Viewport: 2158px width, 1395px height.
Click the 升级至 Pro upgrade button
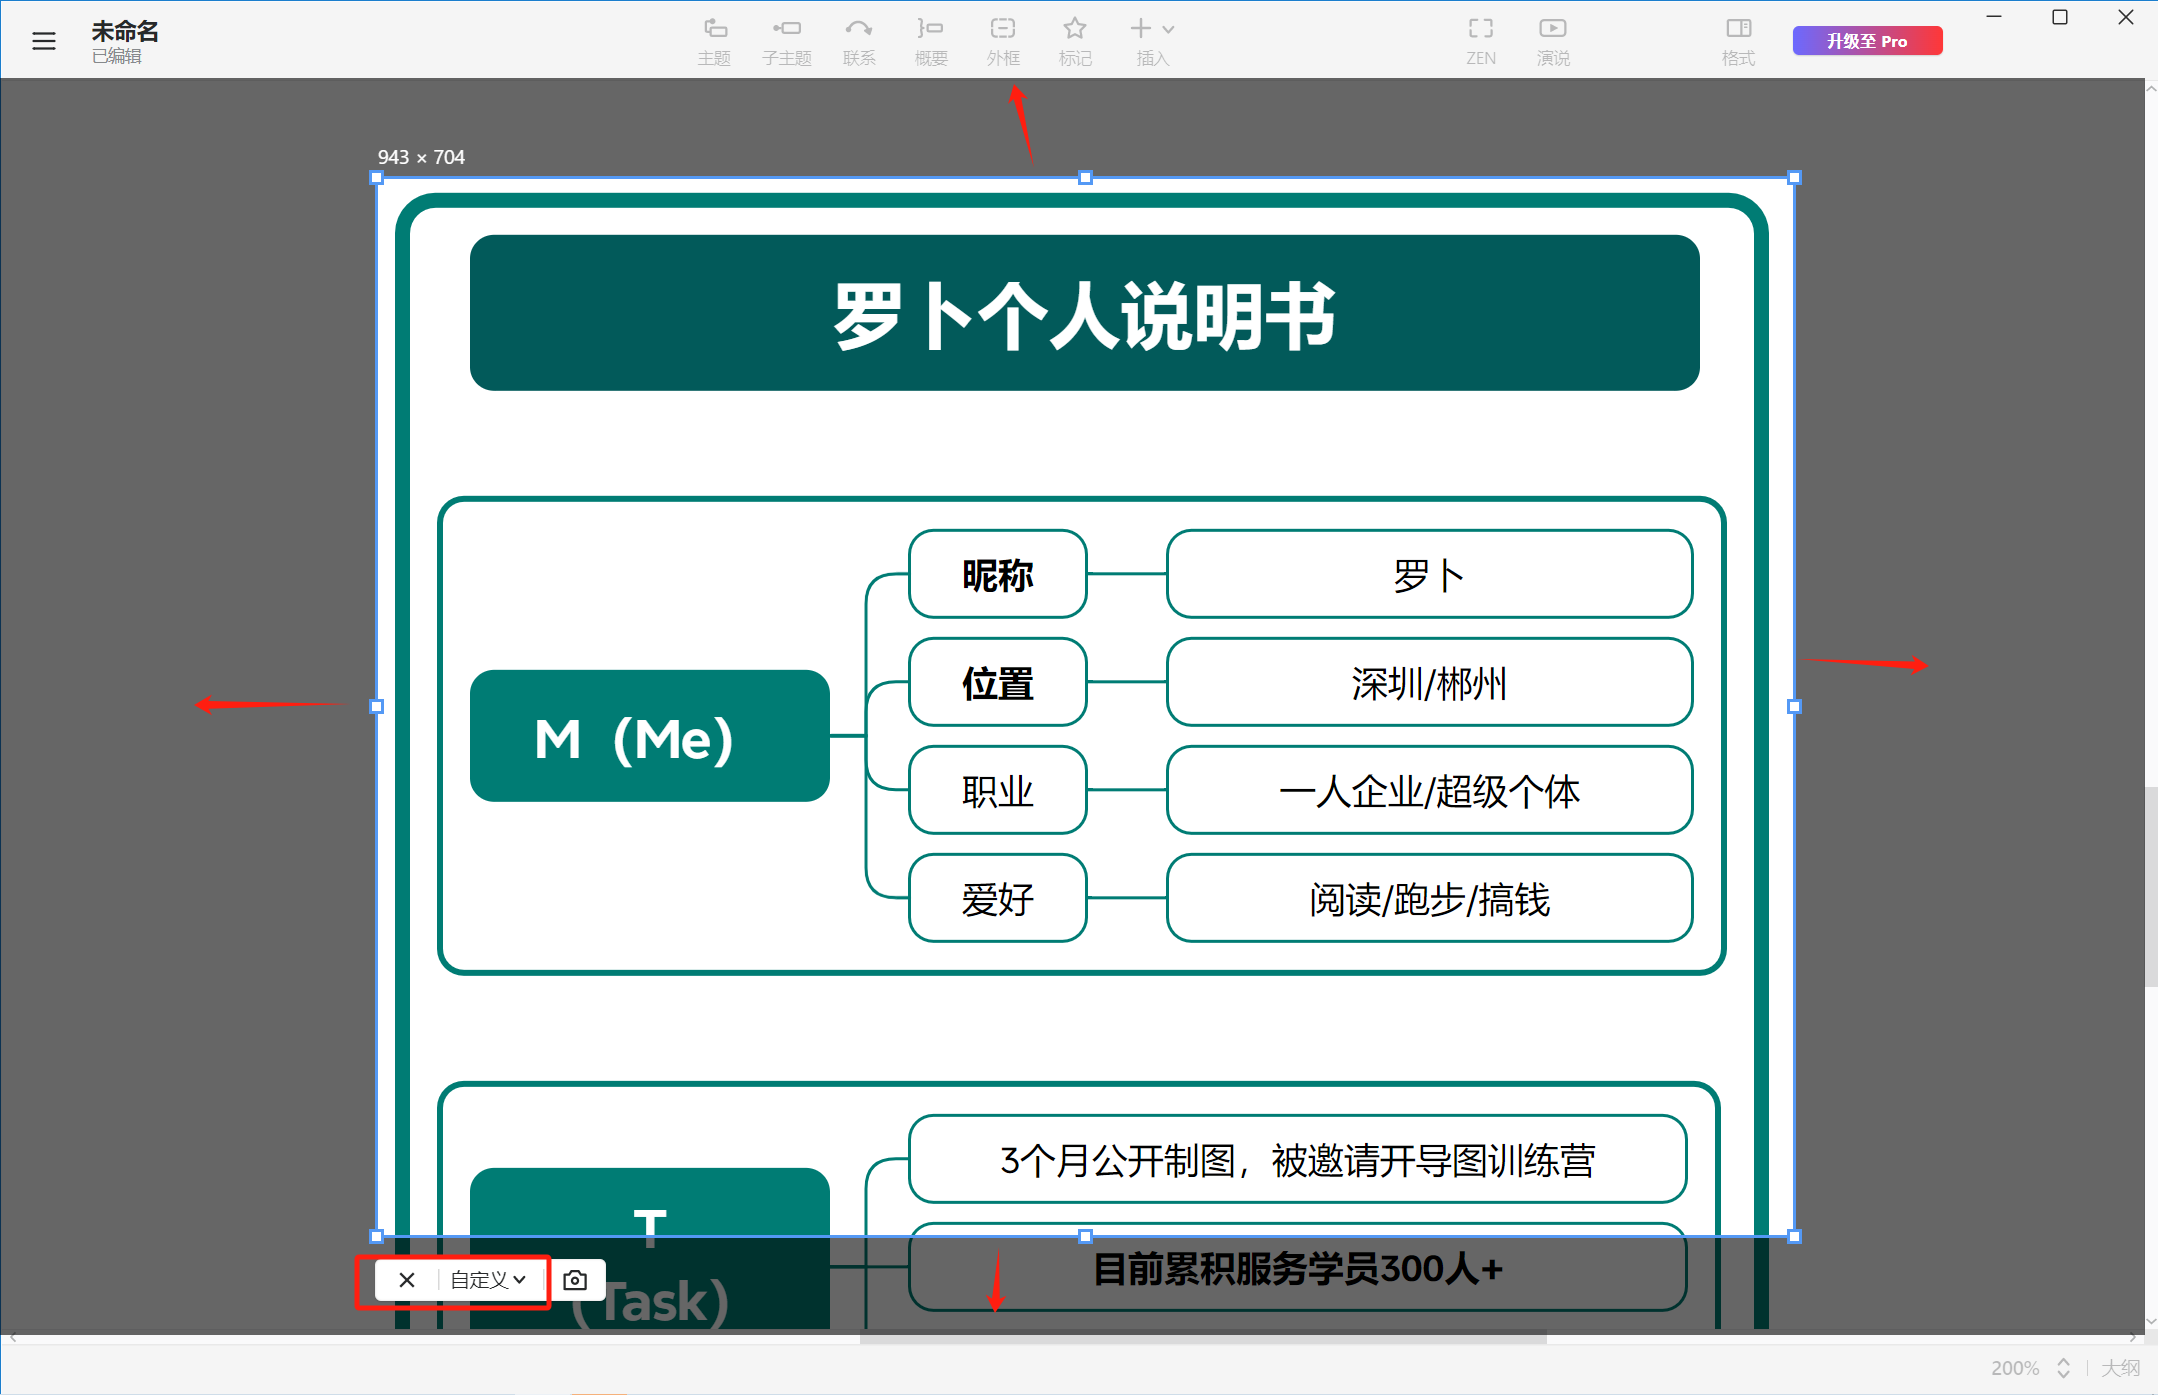(x=1867, y=41)
